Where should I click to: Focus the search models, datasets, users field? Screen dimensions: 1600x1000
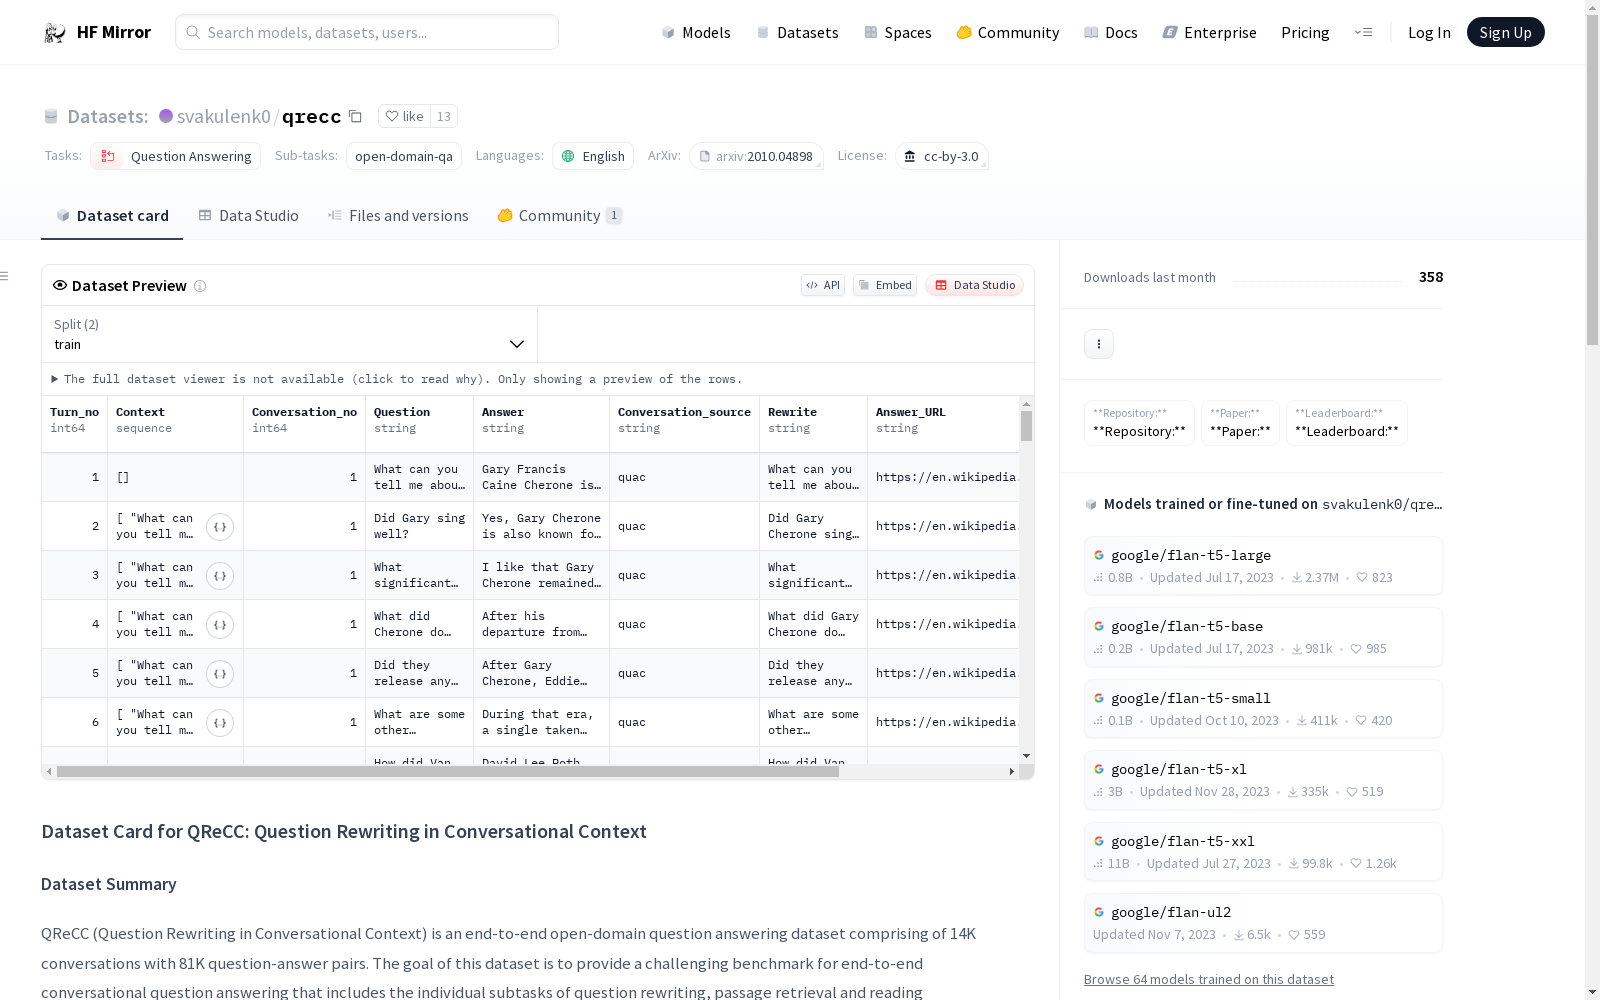pyautogui.click(x=367, y=32)
